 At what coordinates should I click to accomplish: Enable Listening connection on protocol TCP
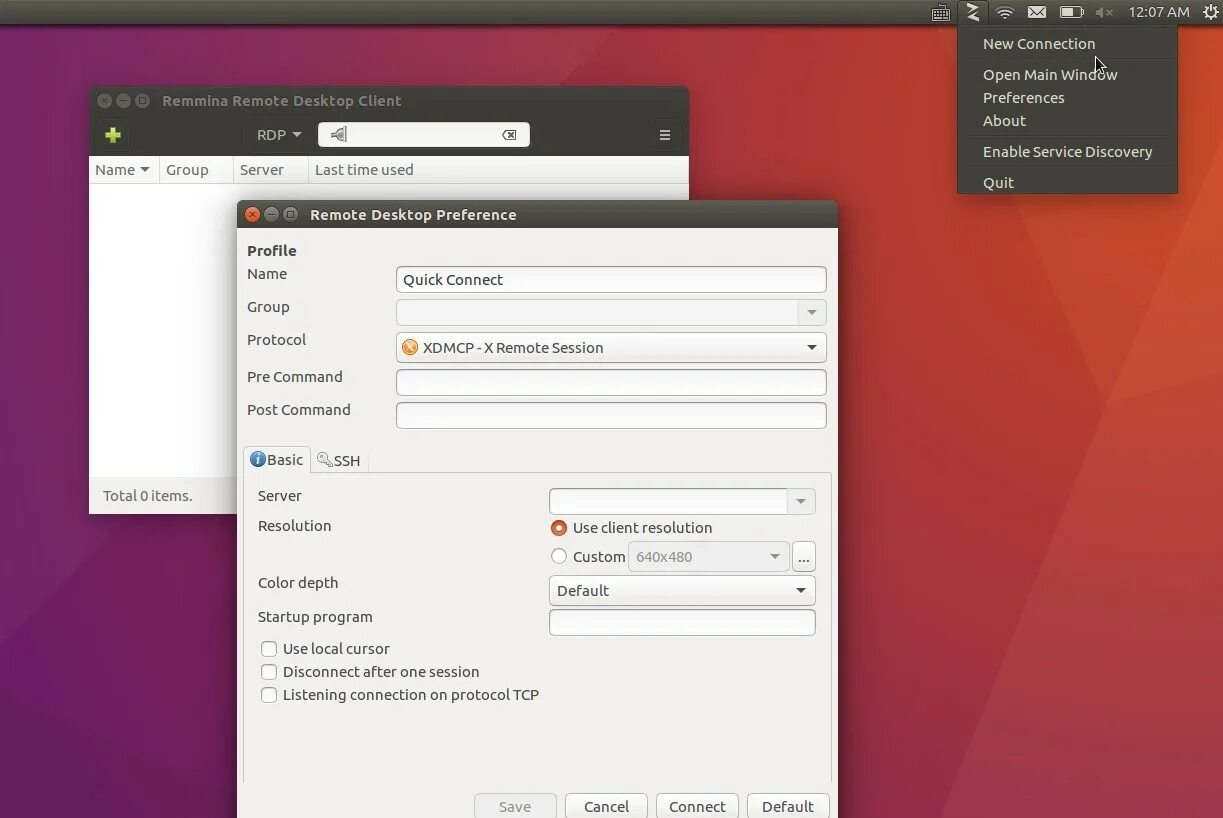point(269,695)
